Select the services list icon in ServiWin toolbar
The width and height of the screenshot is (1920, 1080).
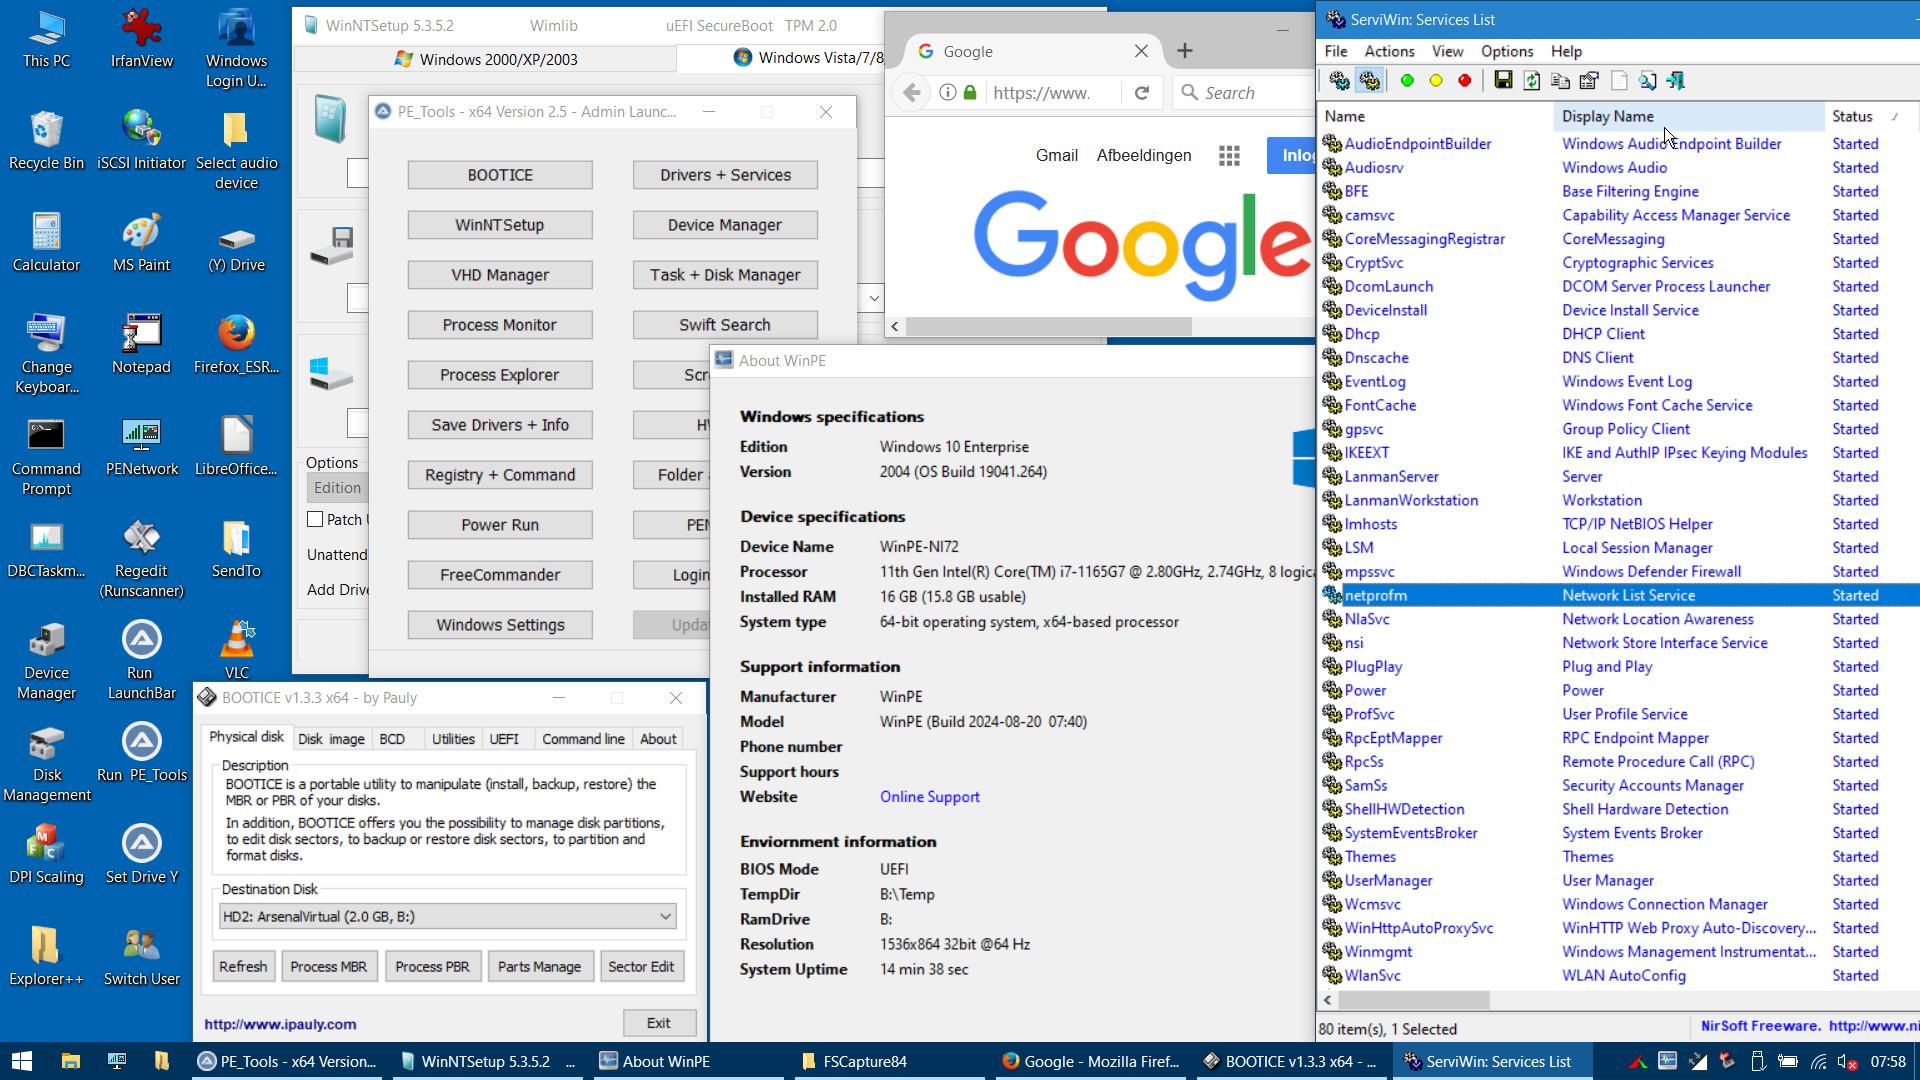[1370, 81]
